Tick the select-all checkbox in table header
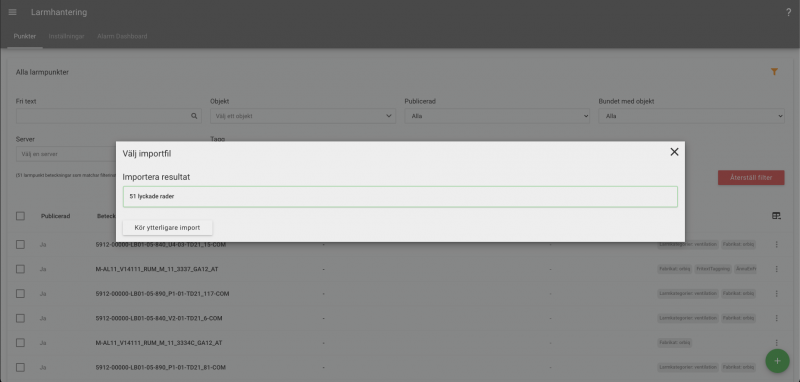The image size is (800, 382). point(20,216)
